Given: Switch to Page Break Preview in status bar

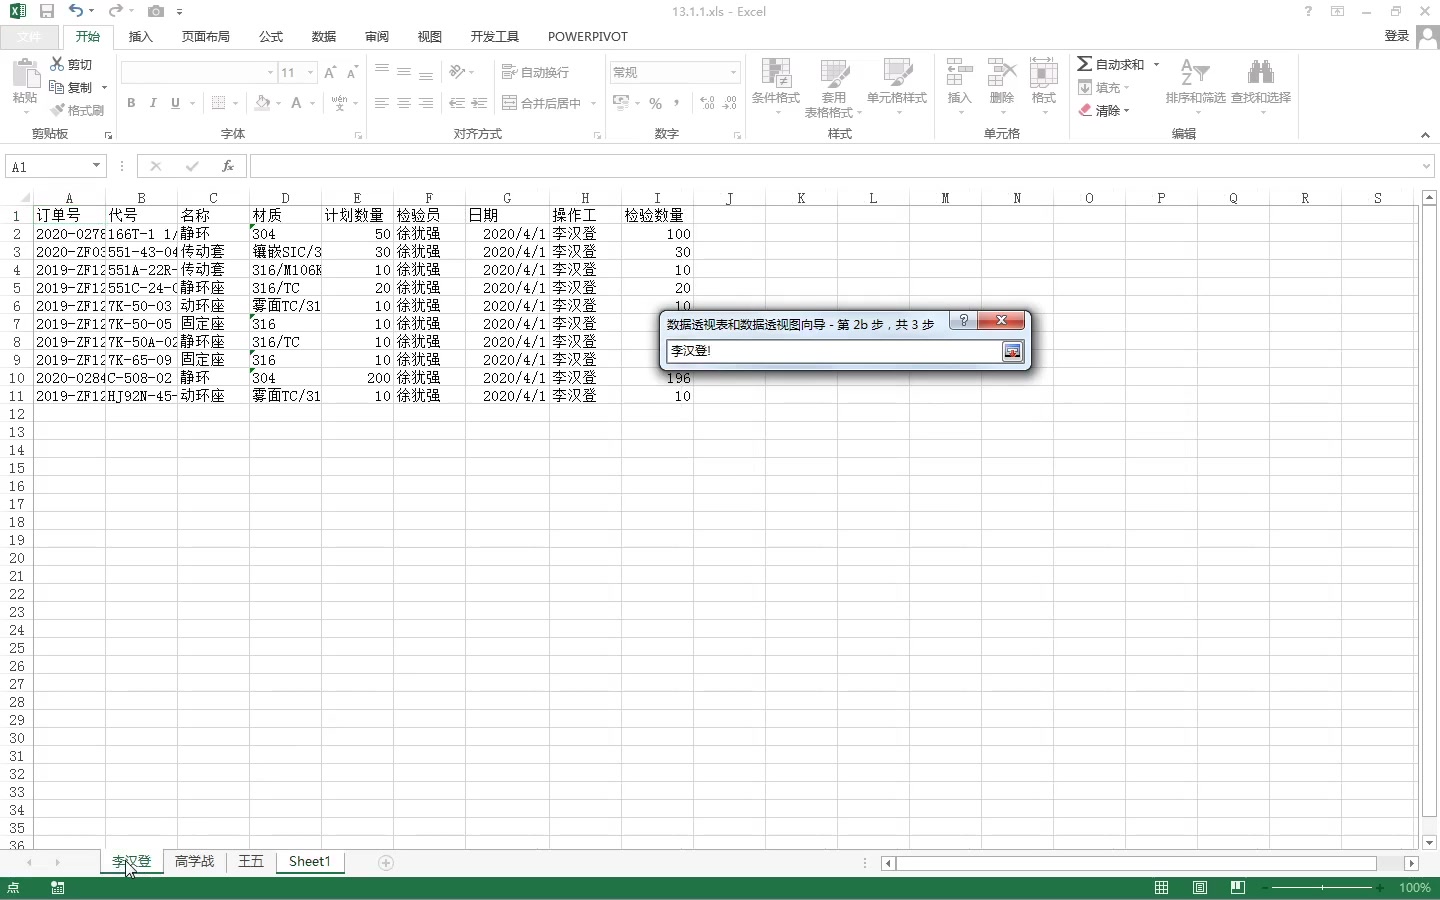Looking at the screenshot, I should [x=1238, y=887].
